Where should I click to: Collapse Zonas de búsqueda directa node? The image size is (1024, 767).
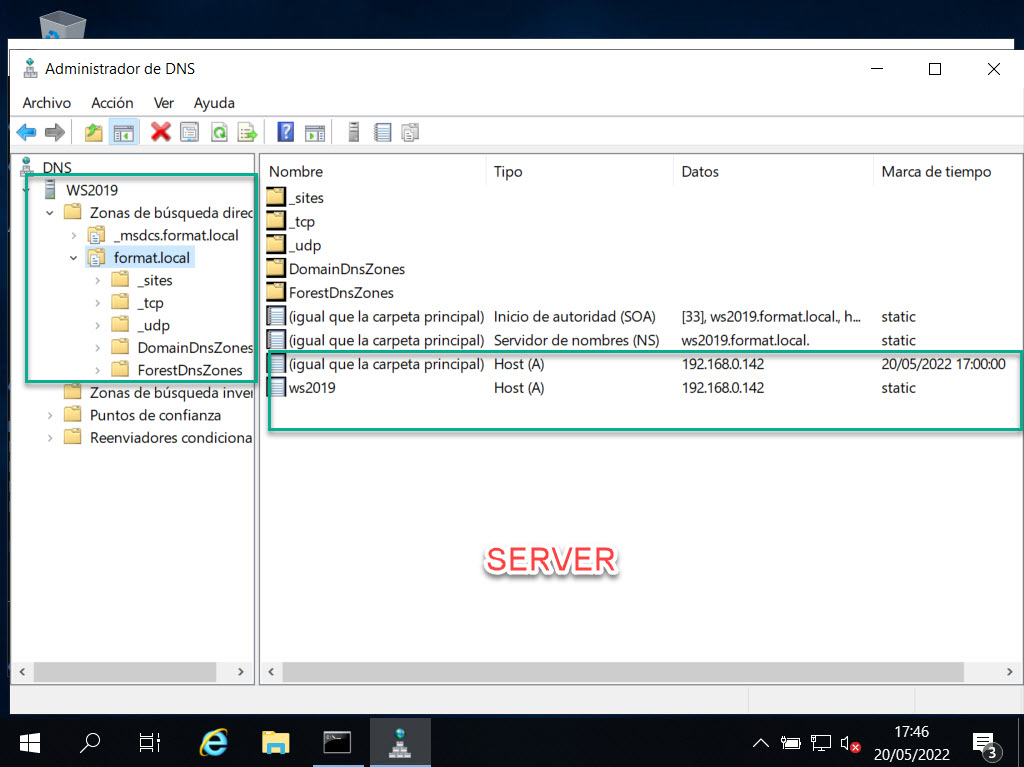click(50, 213)
